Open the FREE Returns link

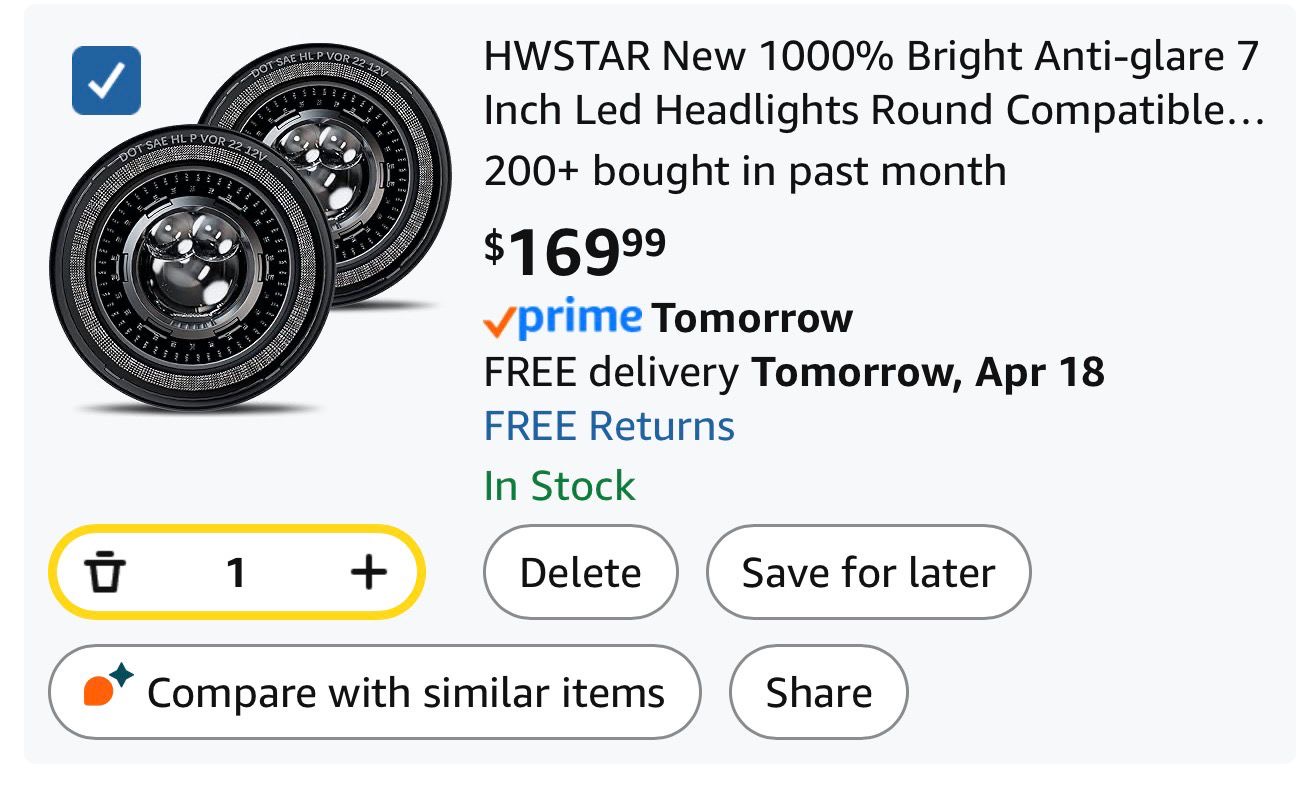pyautogui.click(x=609, y=426)
